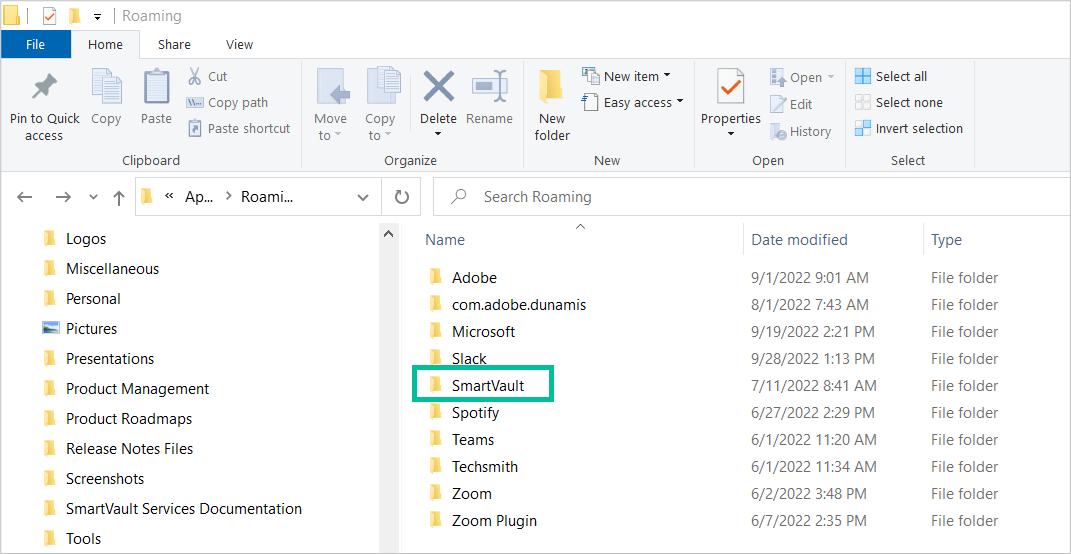Click the Open ribbon command
Viewport: 1071px width, 554px height.
pyautogui.click(x=802, y=77)
